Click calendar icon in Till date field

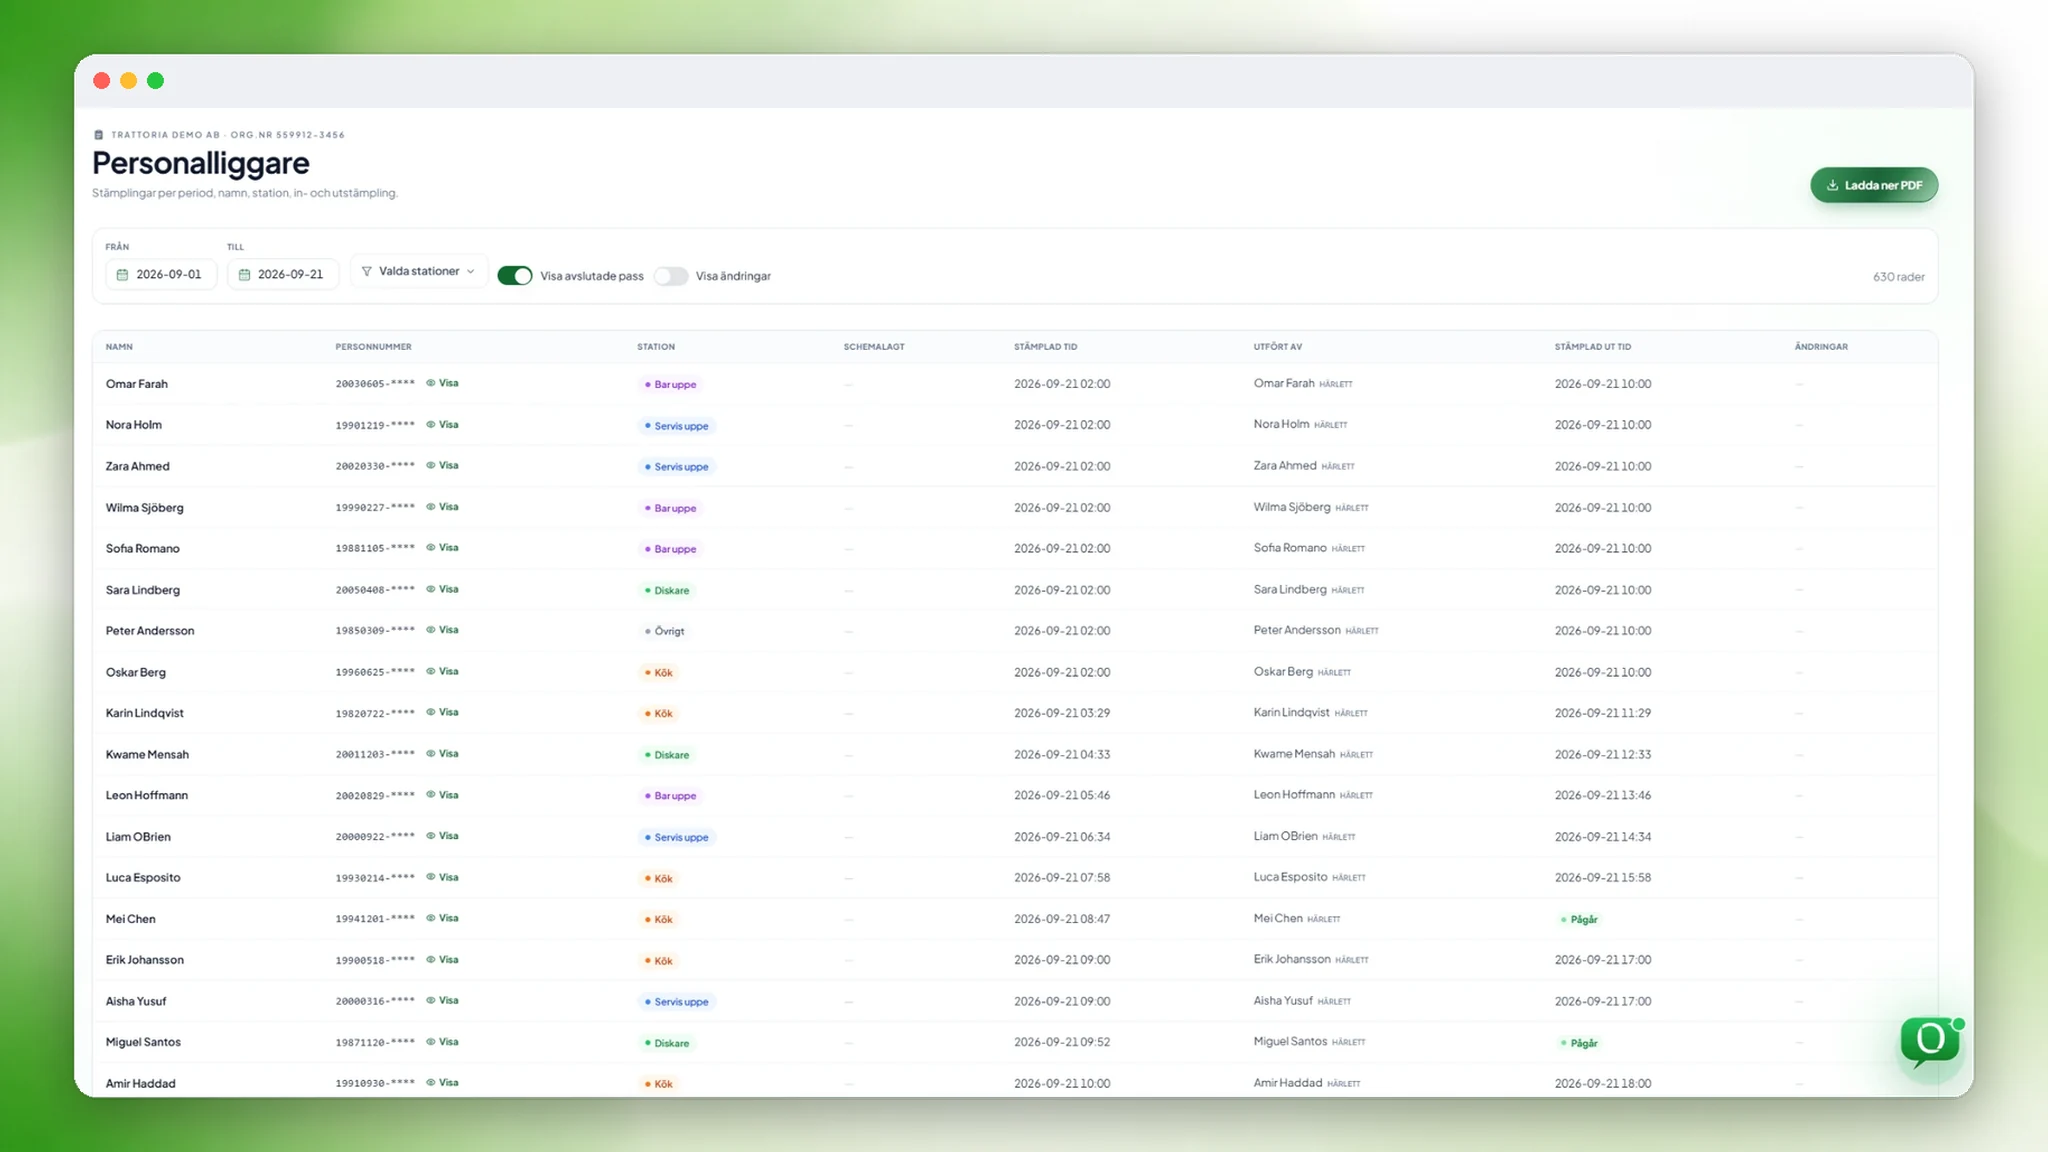tap(244, 274)
